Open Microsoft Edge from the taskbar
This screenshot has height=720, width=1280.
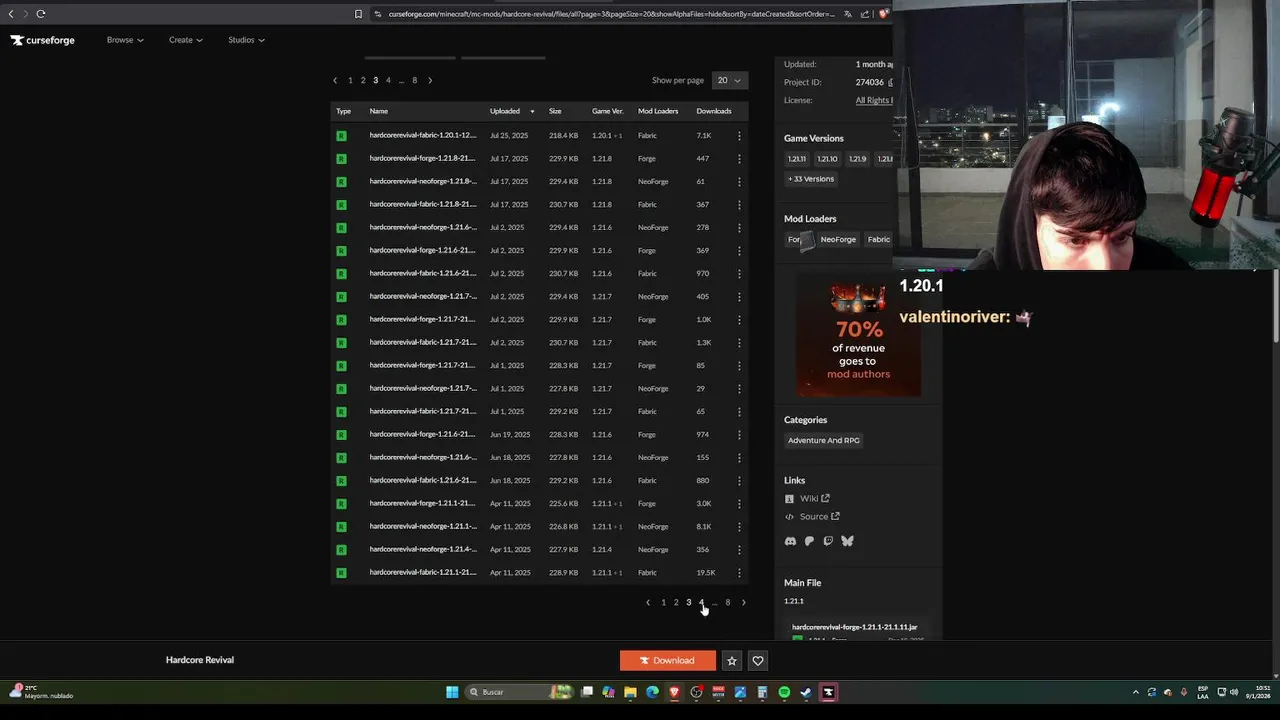[652, 692]
